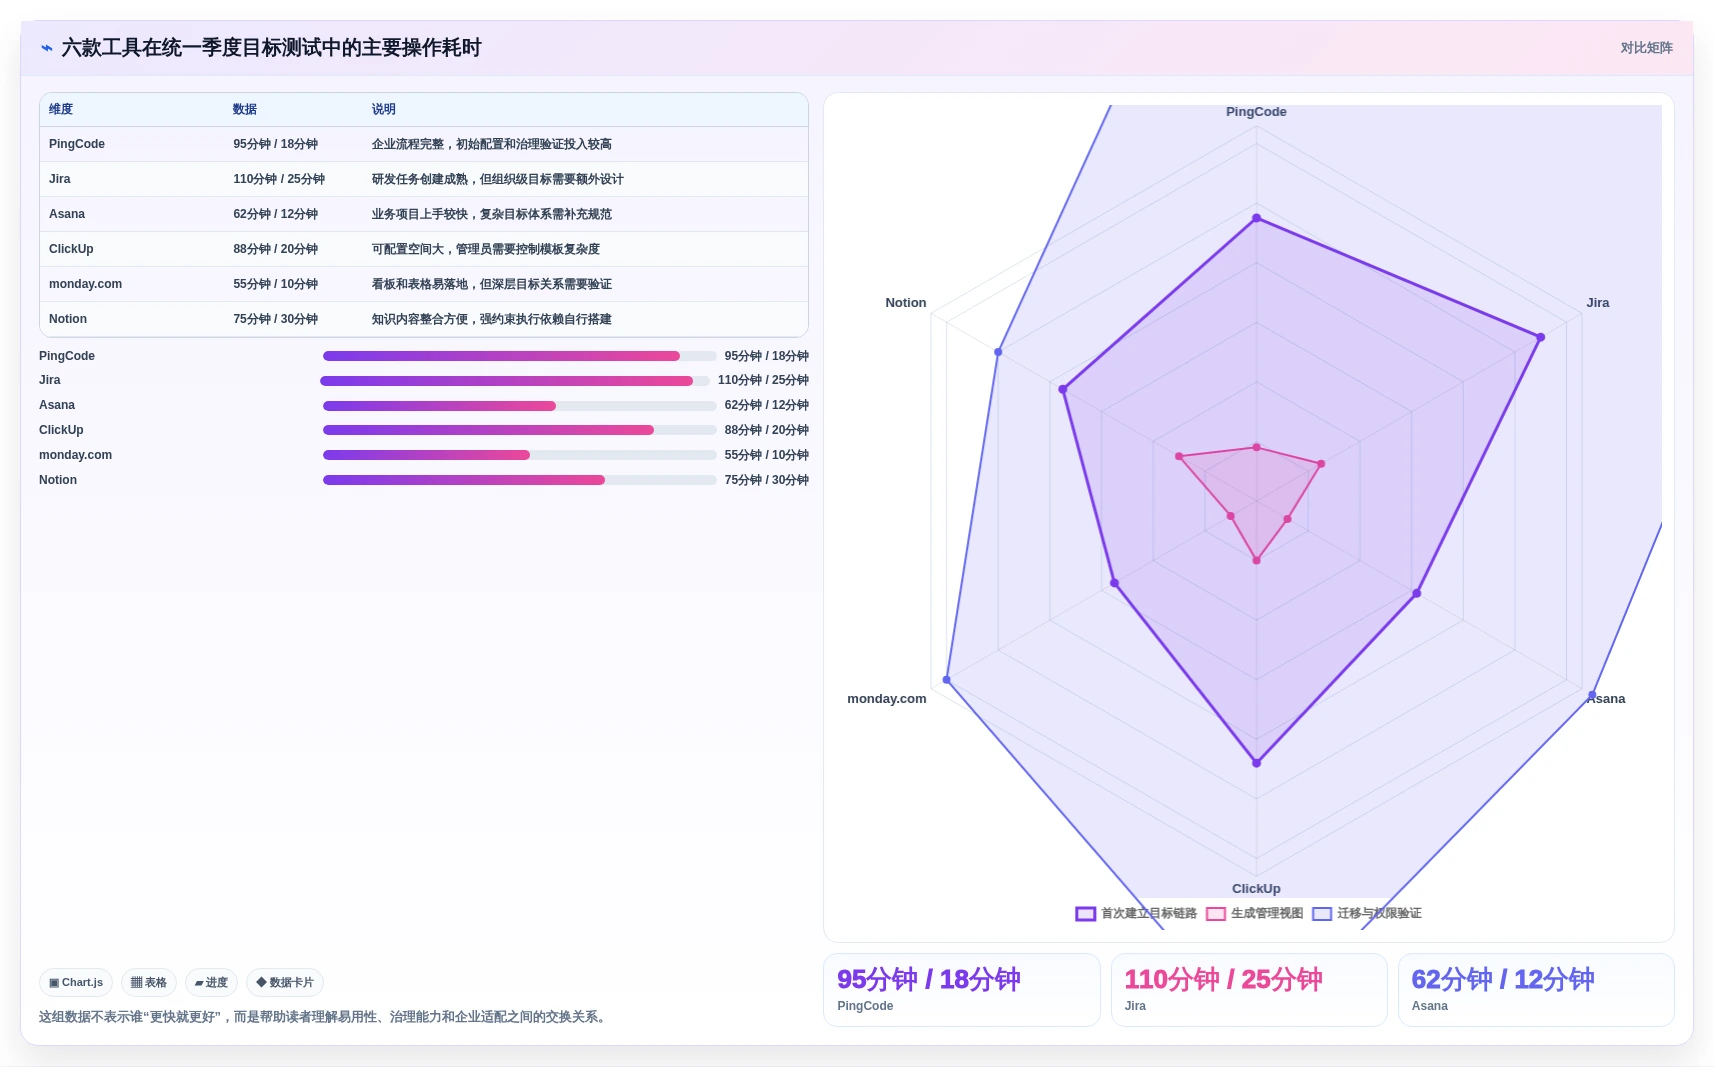Image resolution: width=1714 pixels, height=1067 pixels.
Task: Open the PingCode 95分钟 / 18分钟 data card
Action: (x=962, y=990)
